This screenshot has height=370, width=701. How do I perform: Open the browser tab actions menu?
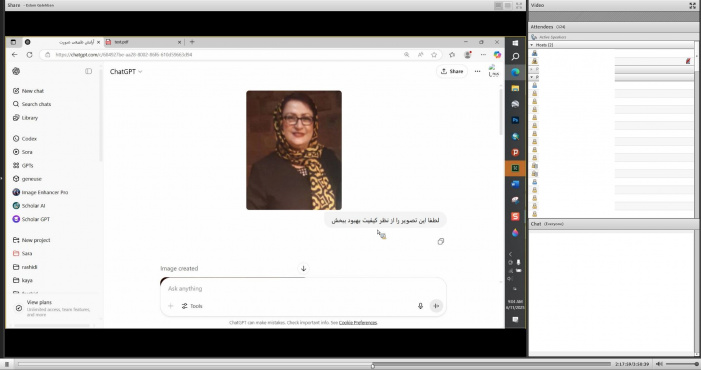click(x=13, y=42)
